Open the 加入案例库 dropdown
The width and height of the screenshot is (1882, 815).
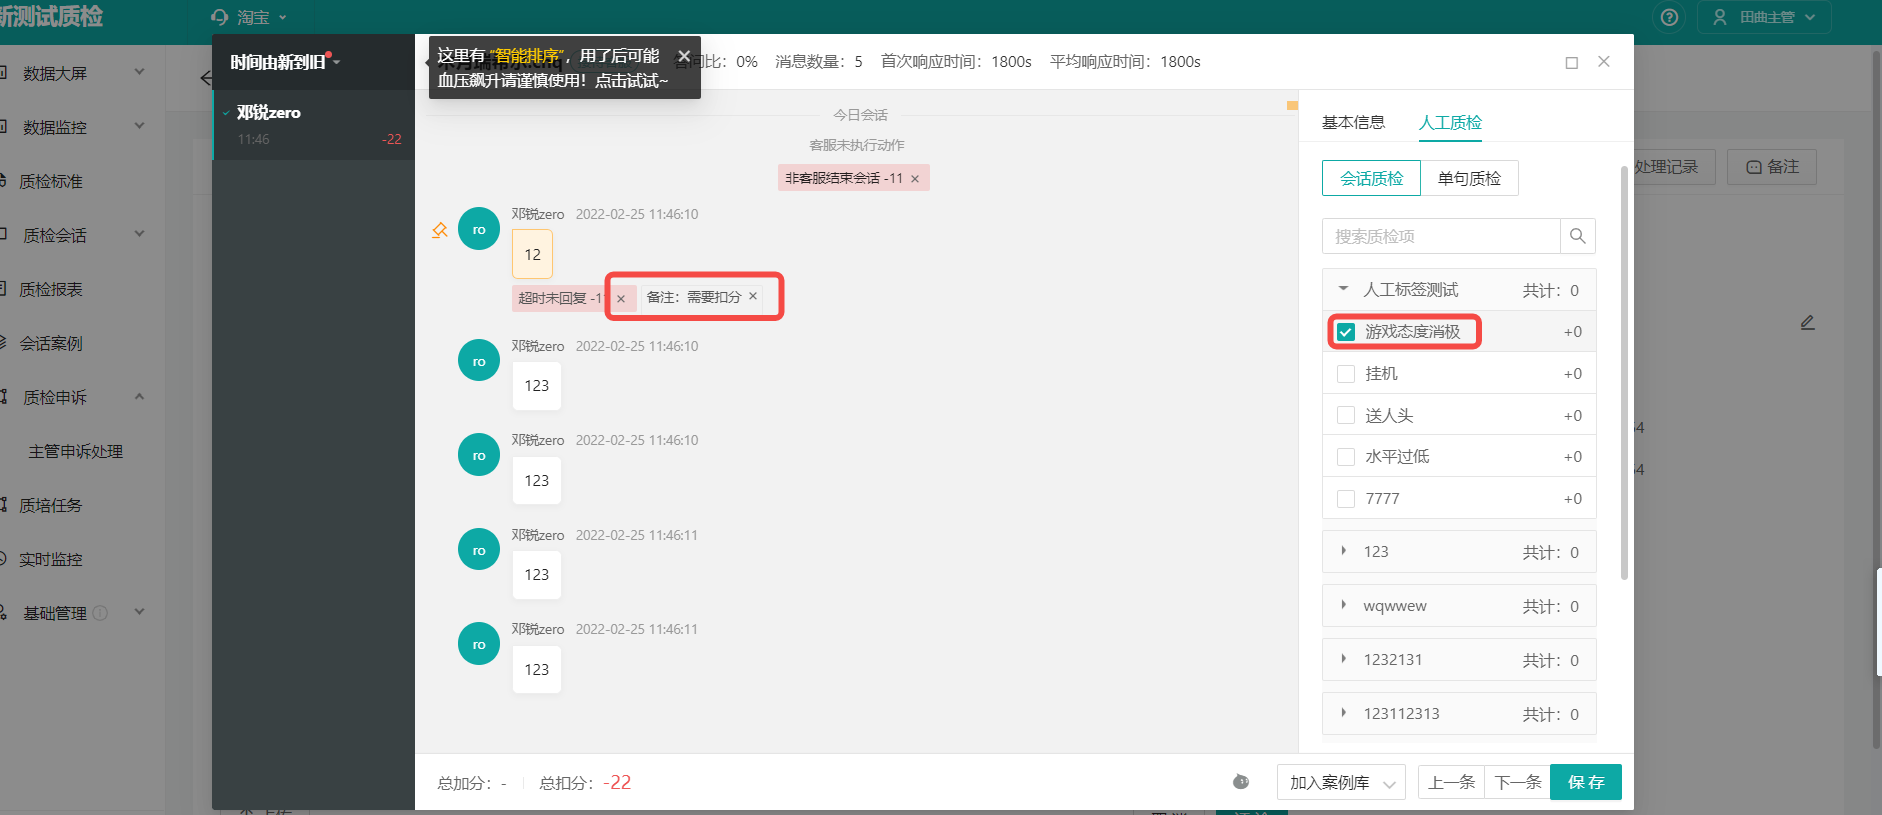pyautogui.click(x=1341, y=782)
